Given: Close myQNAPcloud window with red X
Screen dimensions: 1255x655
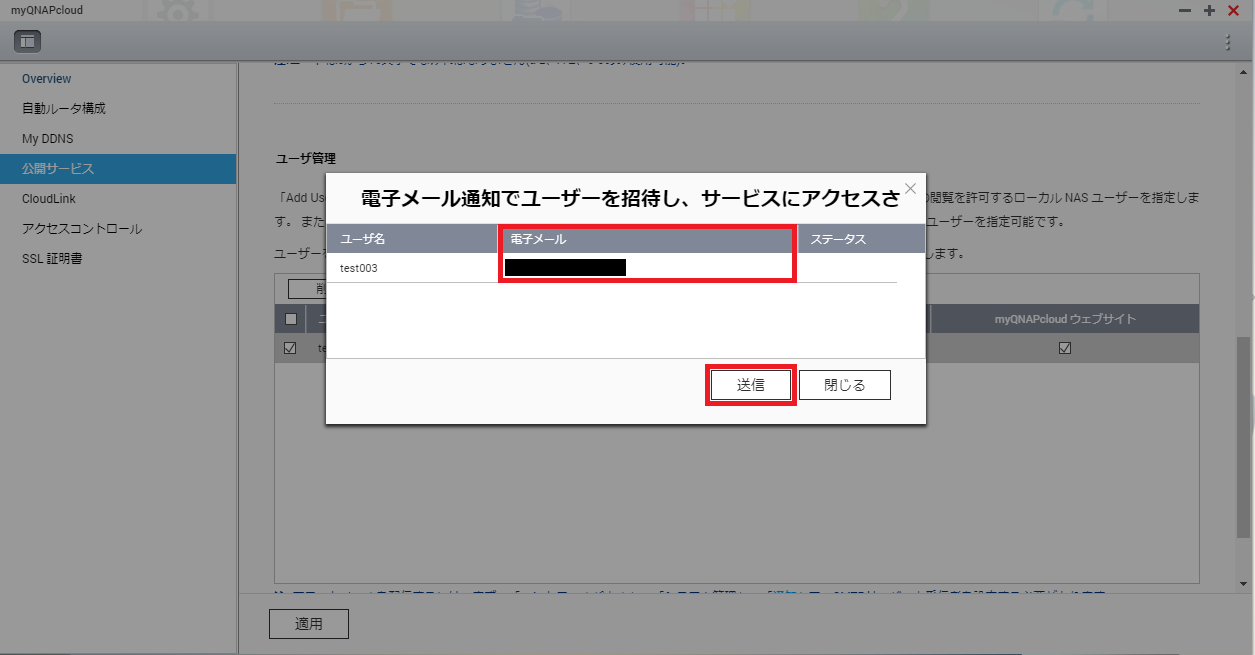Looking at the screenshot, I should click(x=1233, y=10).
